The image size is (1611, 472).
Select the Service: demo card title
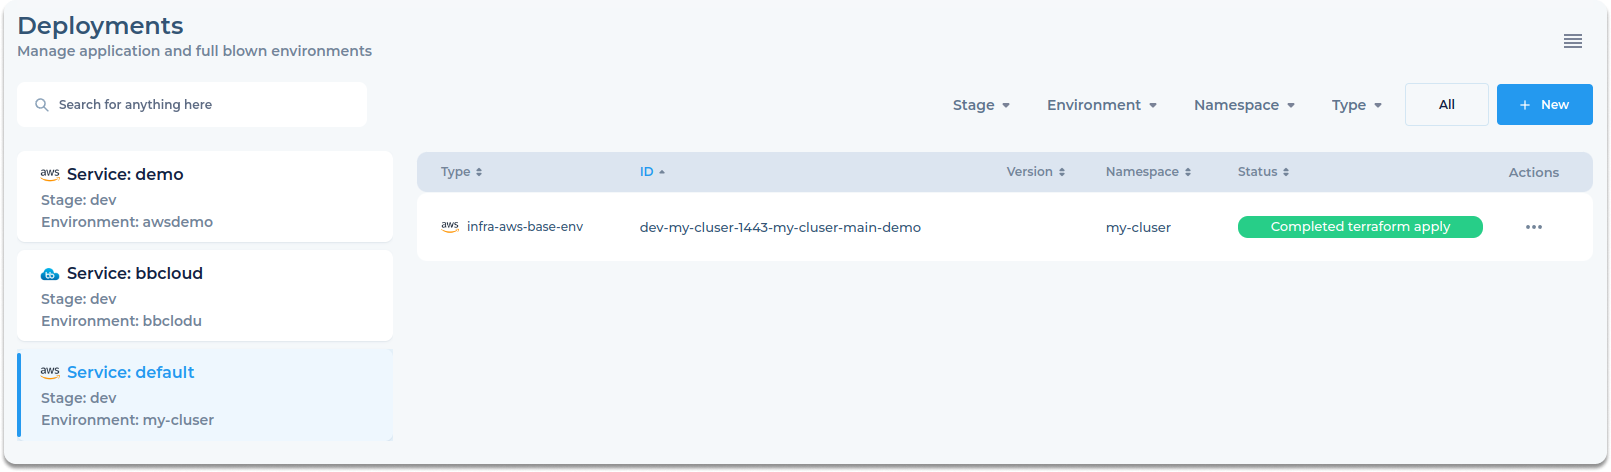click(x=125, y=174)
